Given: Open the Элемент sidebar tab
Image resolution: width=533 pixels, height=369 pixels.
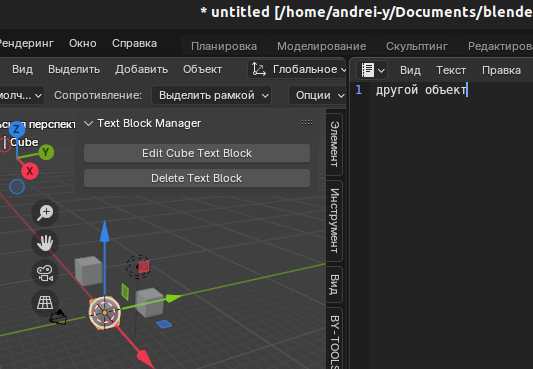Looking at the screenshot, I should tap(334, 144).
